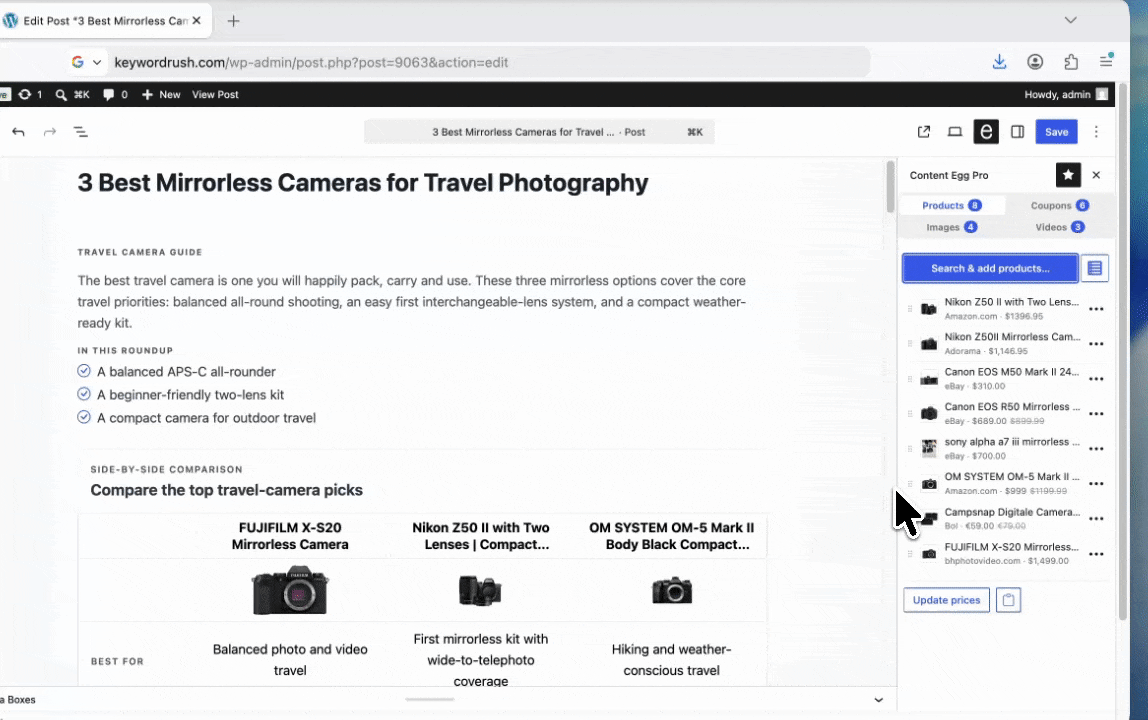Switch to the Videos tab
Viewport: 1148px width, 720px height.
pyautogui.click(x=1059, y=227)
